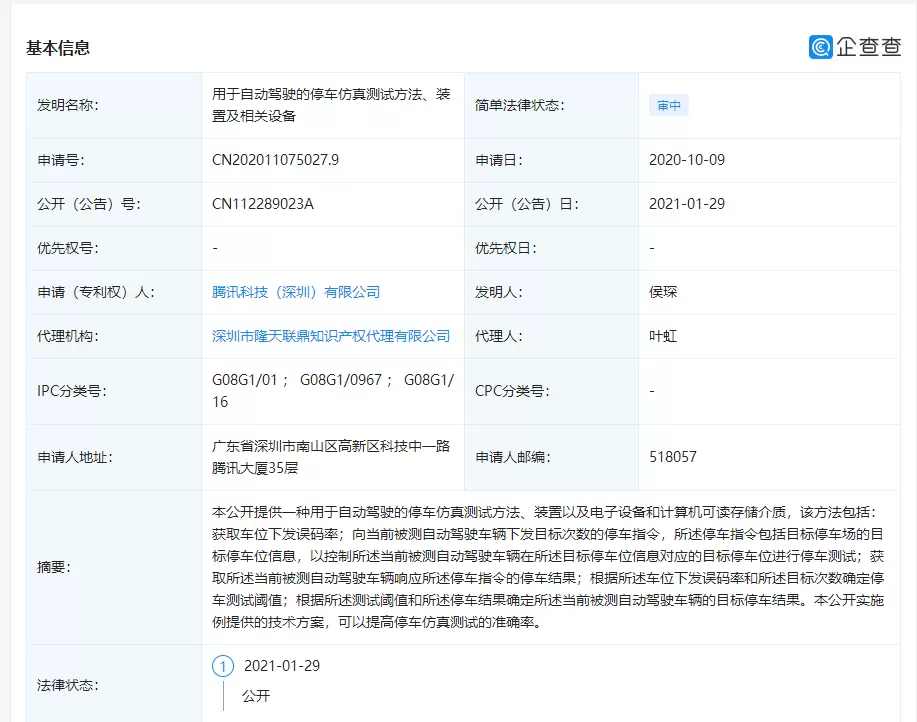Click the 2021-01-29 date in legal status timeline
917x722 pixels.
281,666
